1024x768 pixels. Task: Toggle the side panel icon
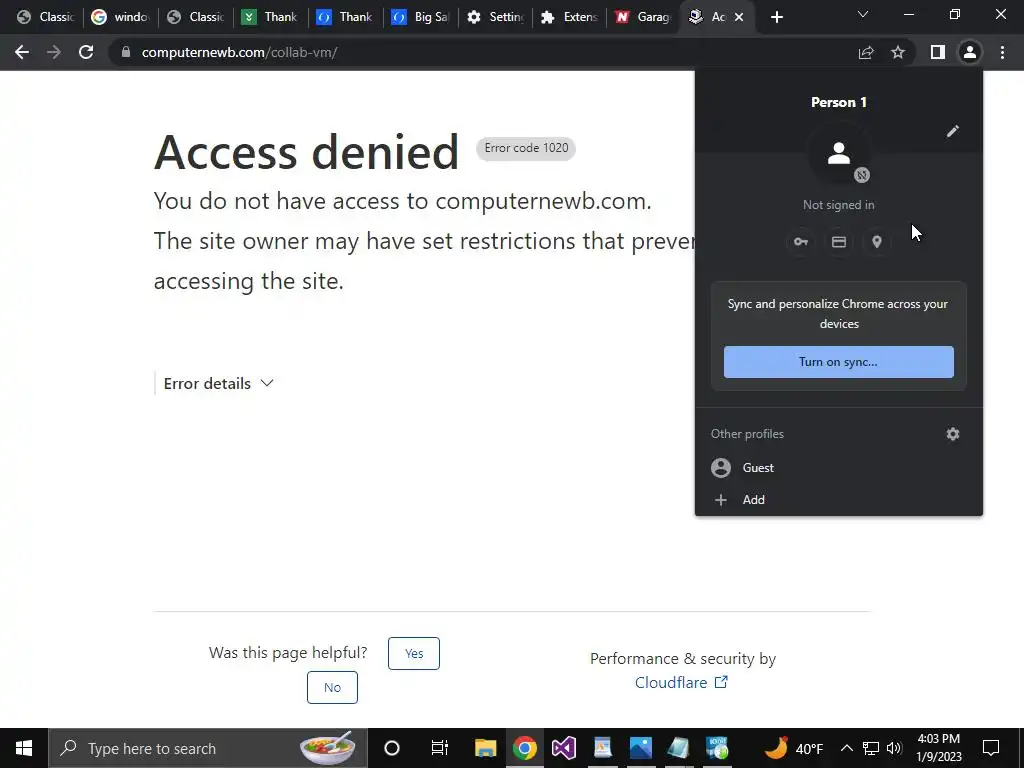938,52
